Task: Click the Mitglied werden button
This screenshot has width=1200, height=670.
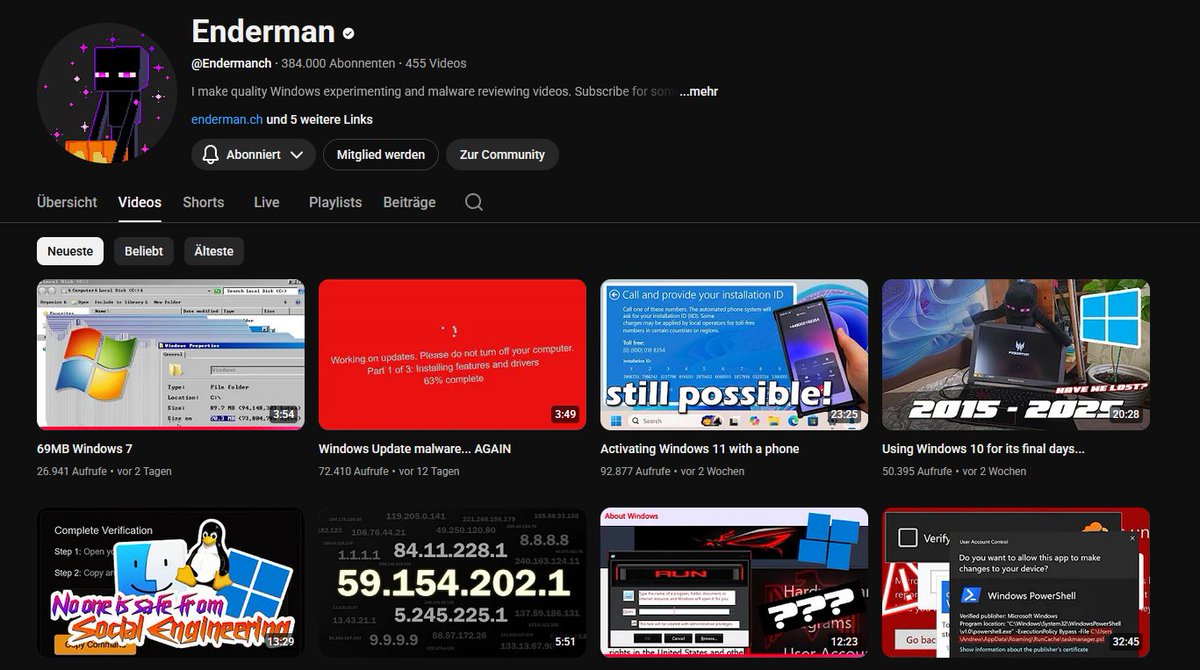Action: pos(380,155)
